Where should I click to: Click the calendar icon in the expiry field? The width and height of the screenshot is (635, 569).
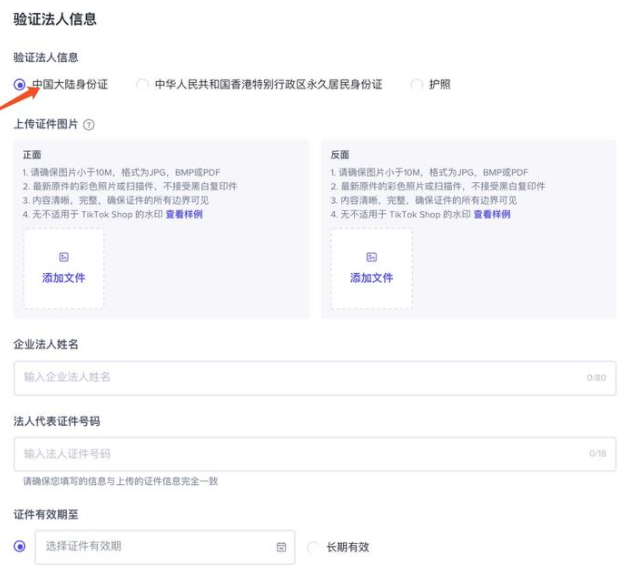pos(281,547)
